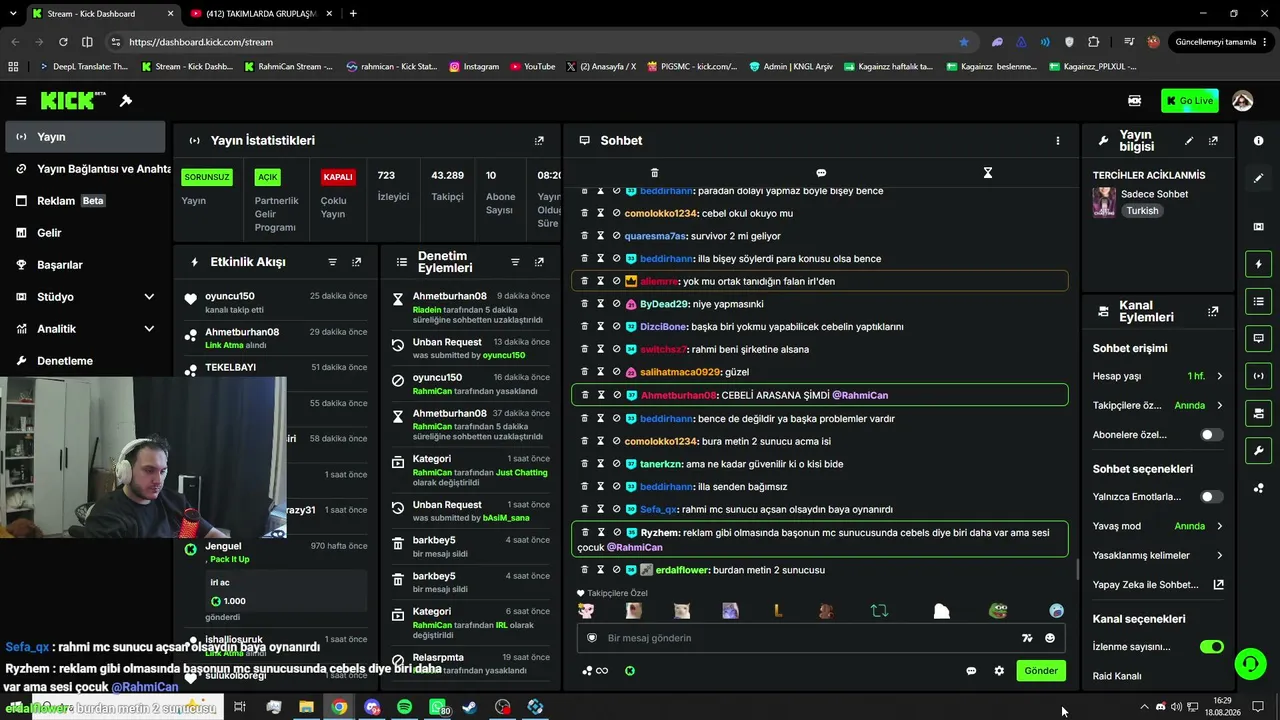Pop out the Yayın bilgisi panel

pos(1213,141)
